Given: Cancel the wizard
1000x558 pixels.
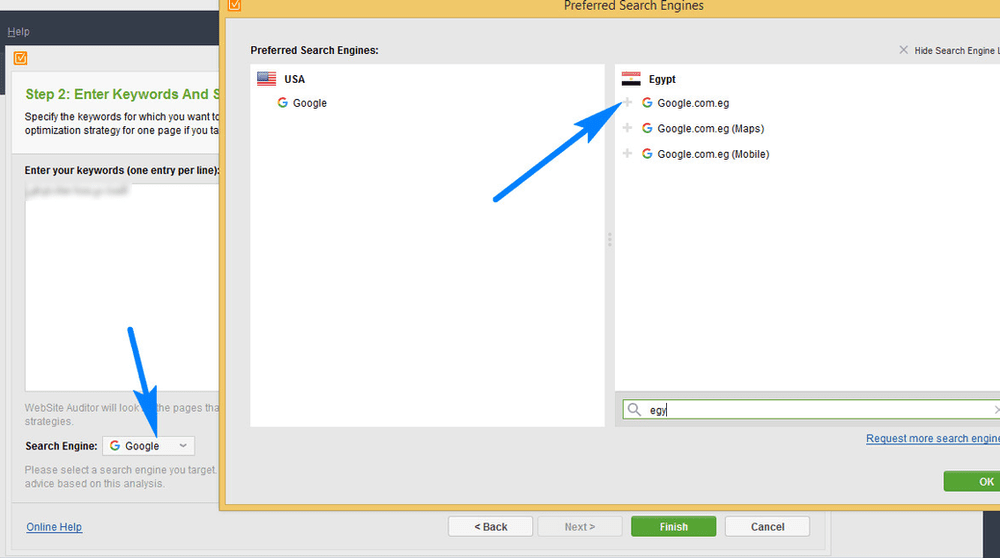Looking at the screenshot, I should tap(767, 527).
